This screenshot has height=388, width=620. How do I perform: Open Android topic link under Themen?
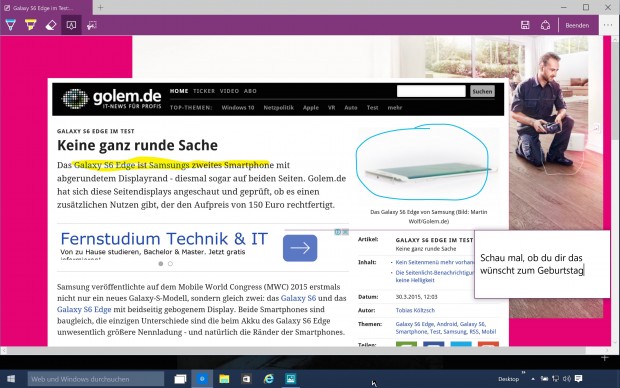tap(447, 324)
